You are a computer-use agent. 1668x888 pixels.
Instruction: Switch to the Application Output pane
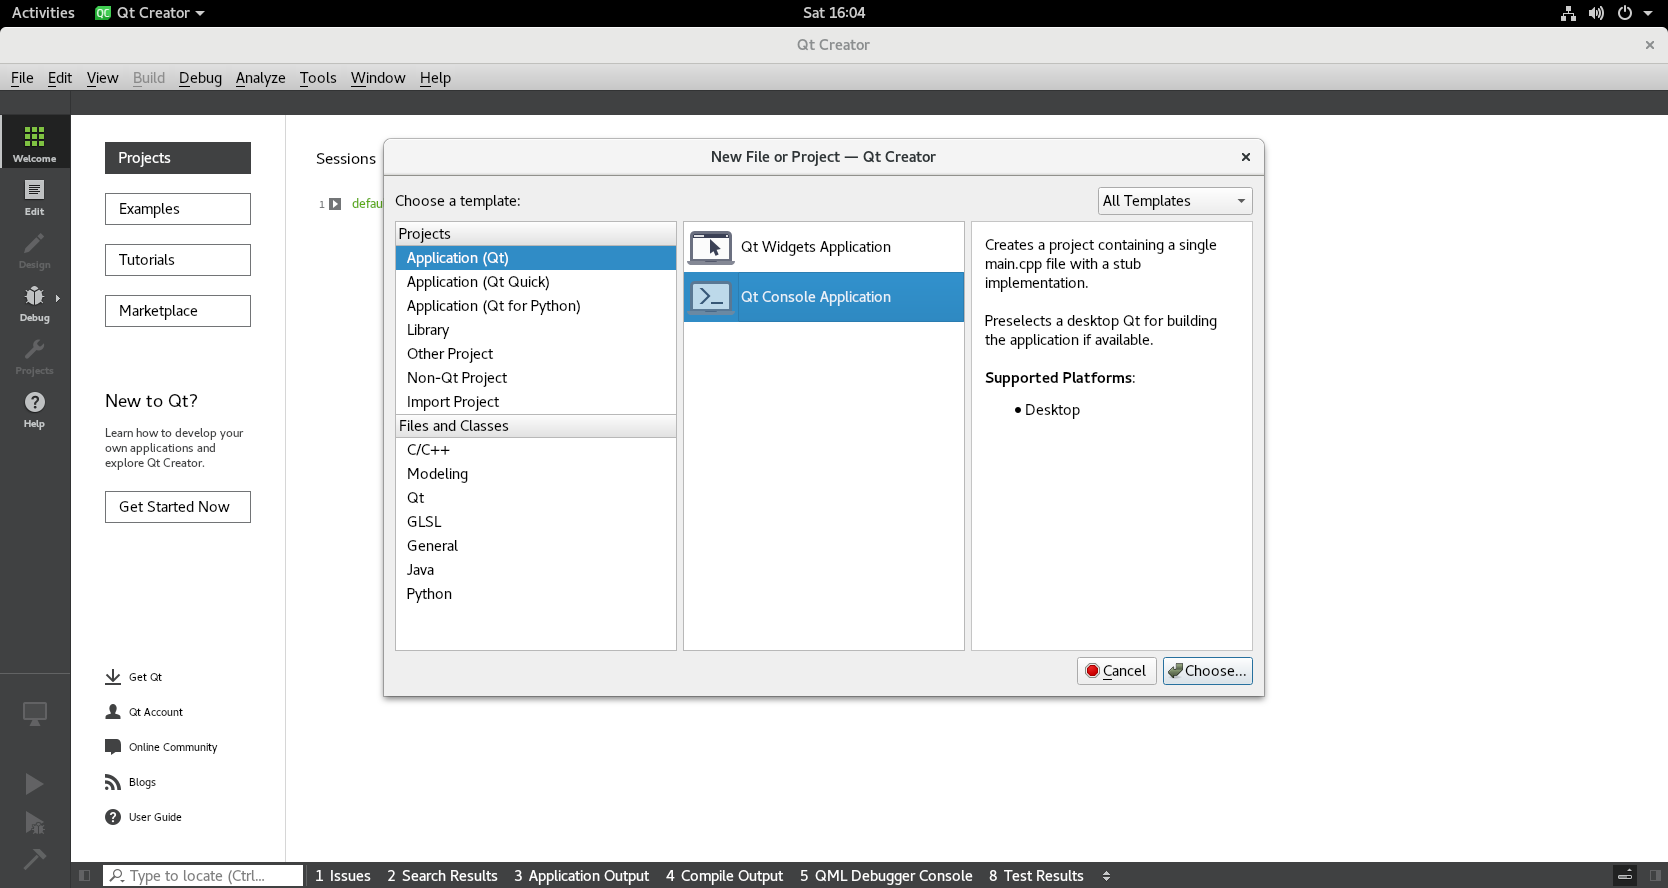tap(581, 876)
